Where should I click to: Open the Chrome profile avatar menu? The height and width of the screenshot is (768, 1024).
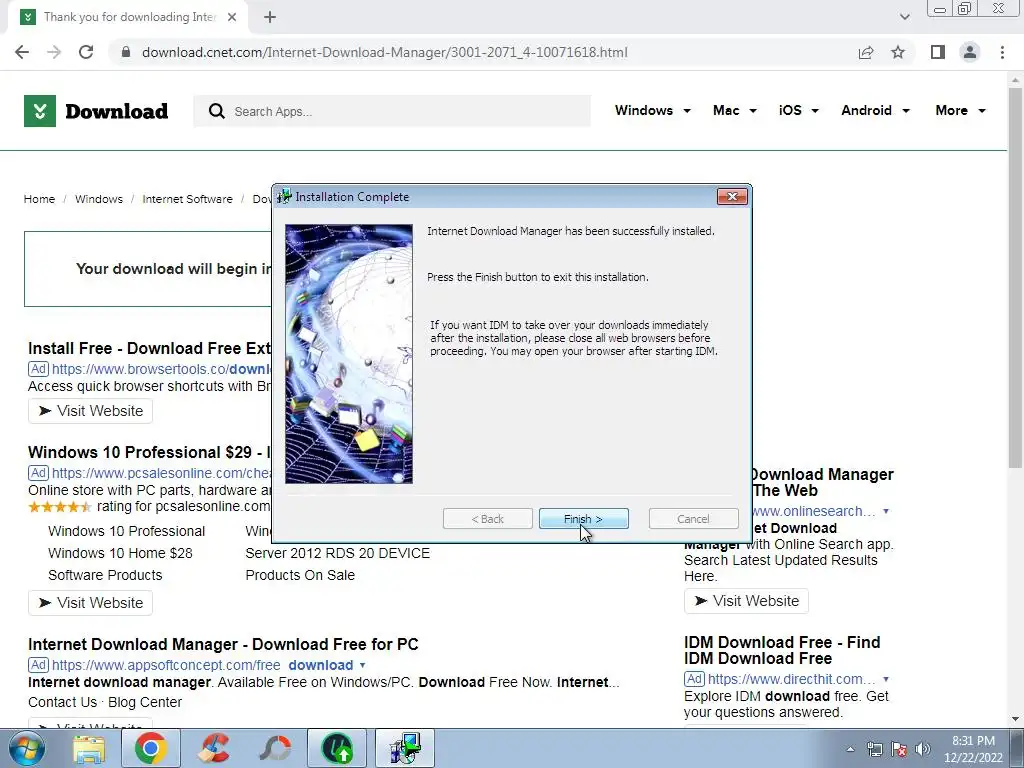pos(970,52)
